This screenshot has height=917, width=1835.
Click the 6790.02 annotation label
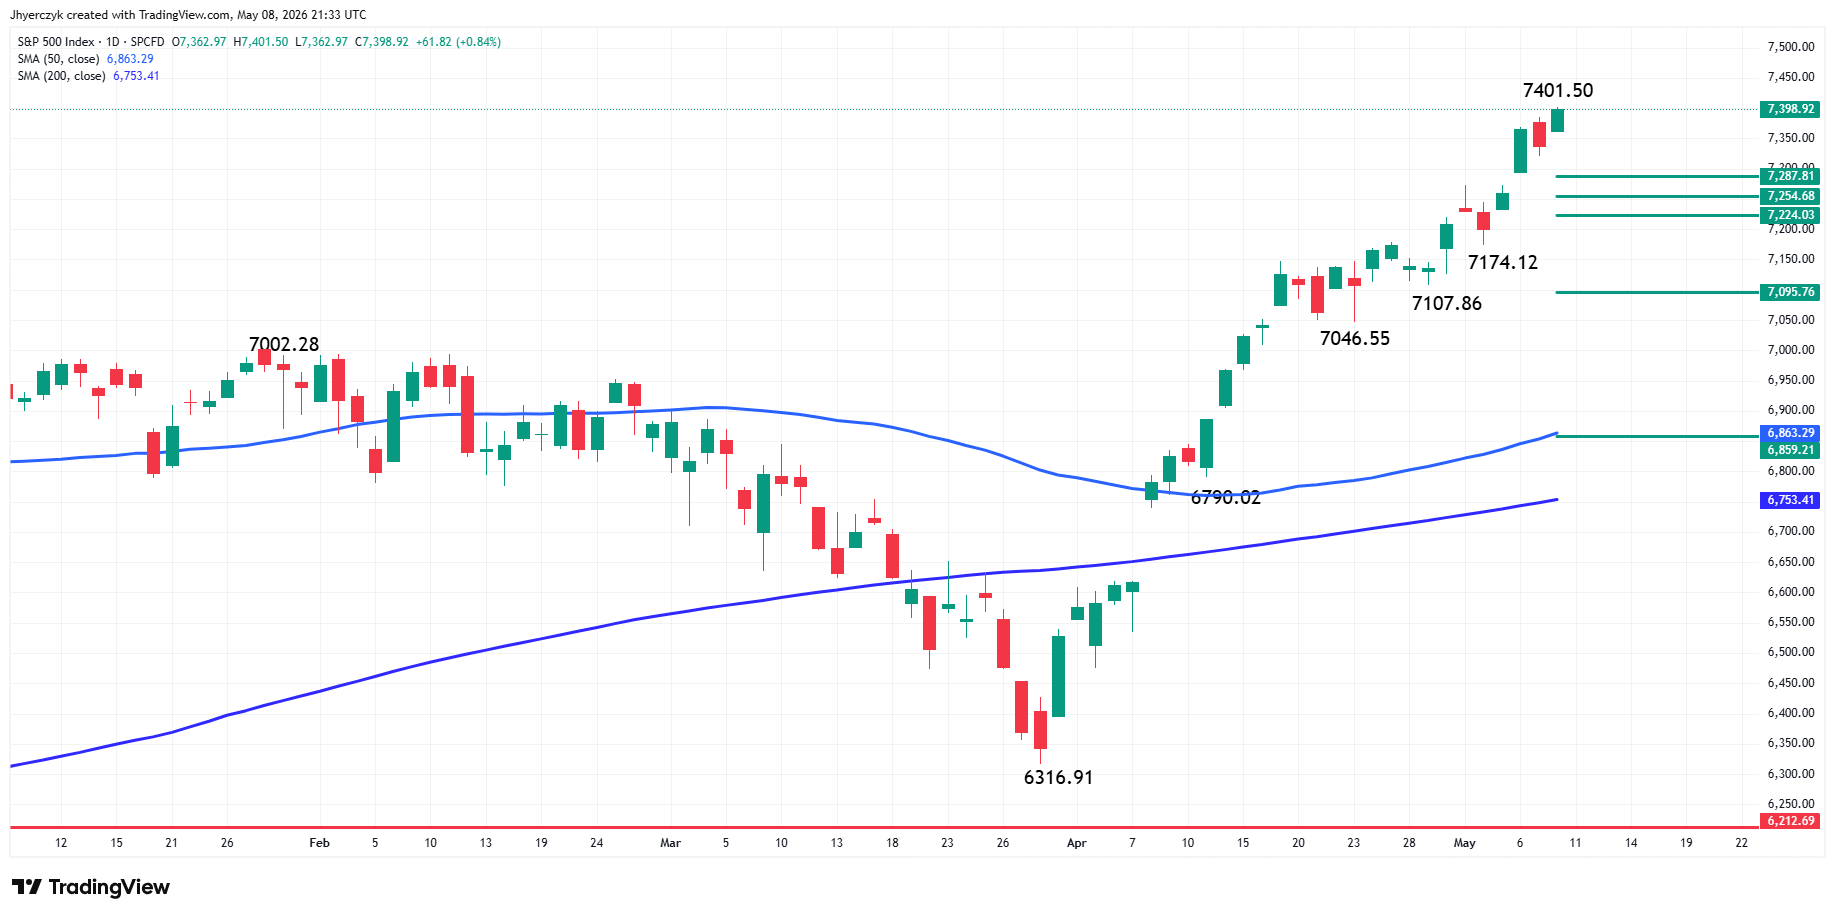click(1225, 498)
